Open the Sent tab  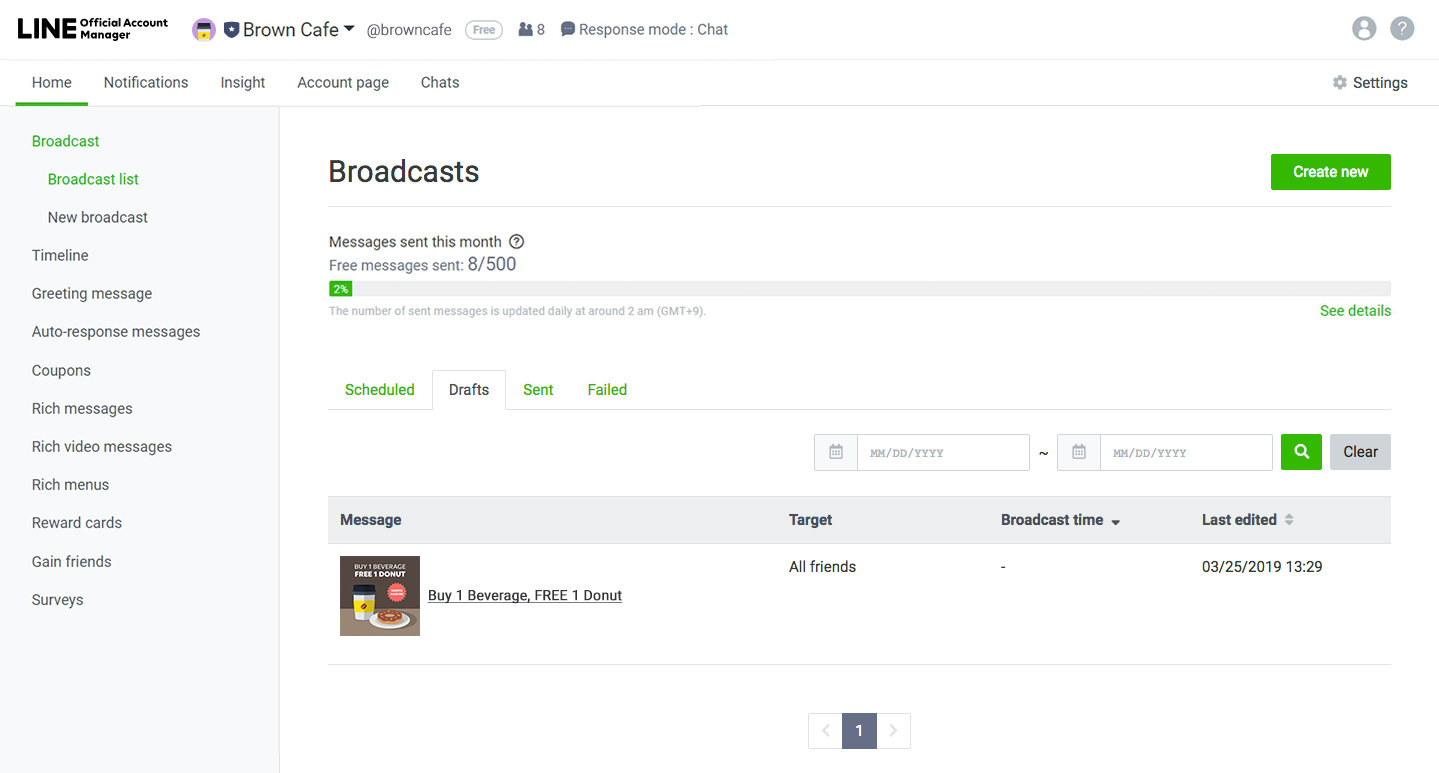538,390
